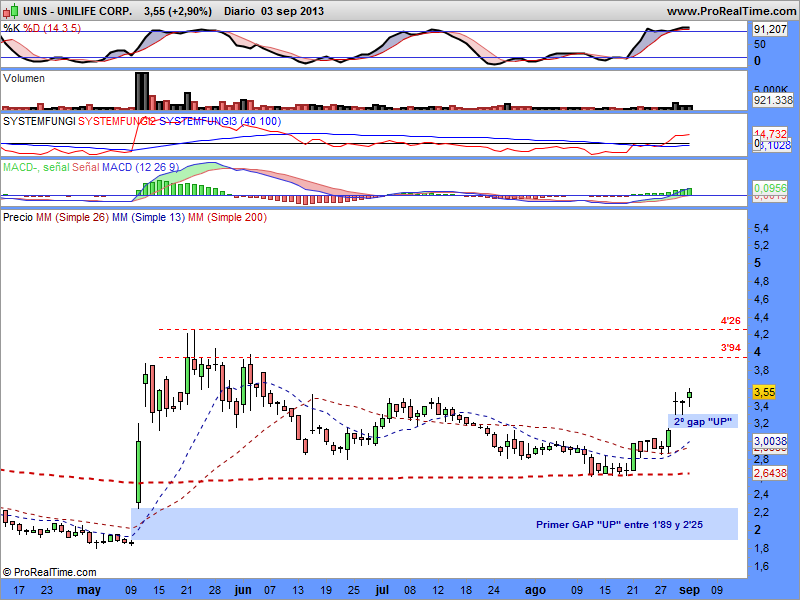Click 'may' on the date axis
This screenshot has height=600, width=800.
tap(88, 590)
